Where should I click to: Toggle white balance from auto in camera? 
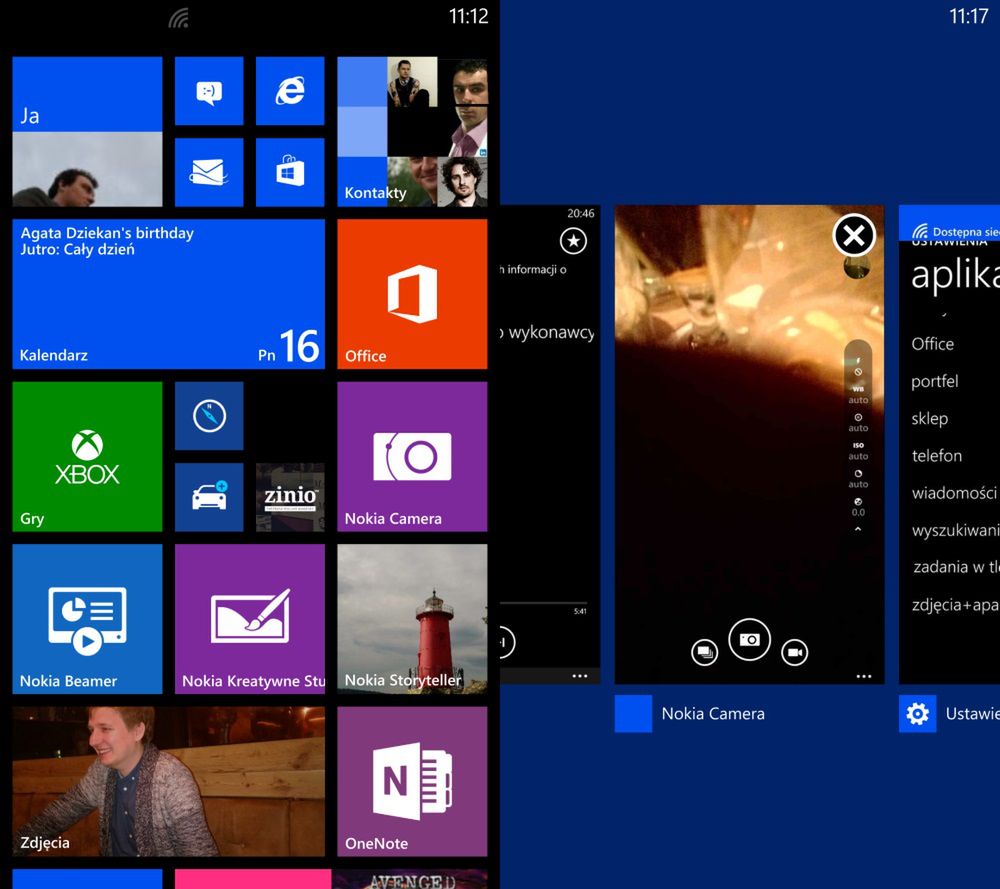coord(857,396)
